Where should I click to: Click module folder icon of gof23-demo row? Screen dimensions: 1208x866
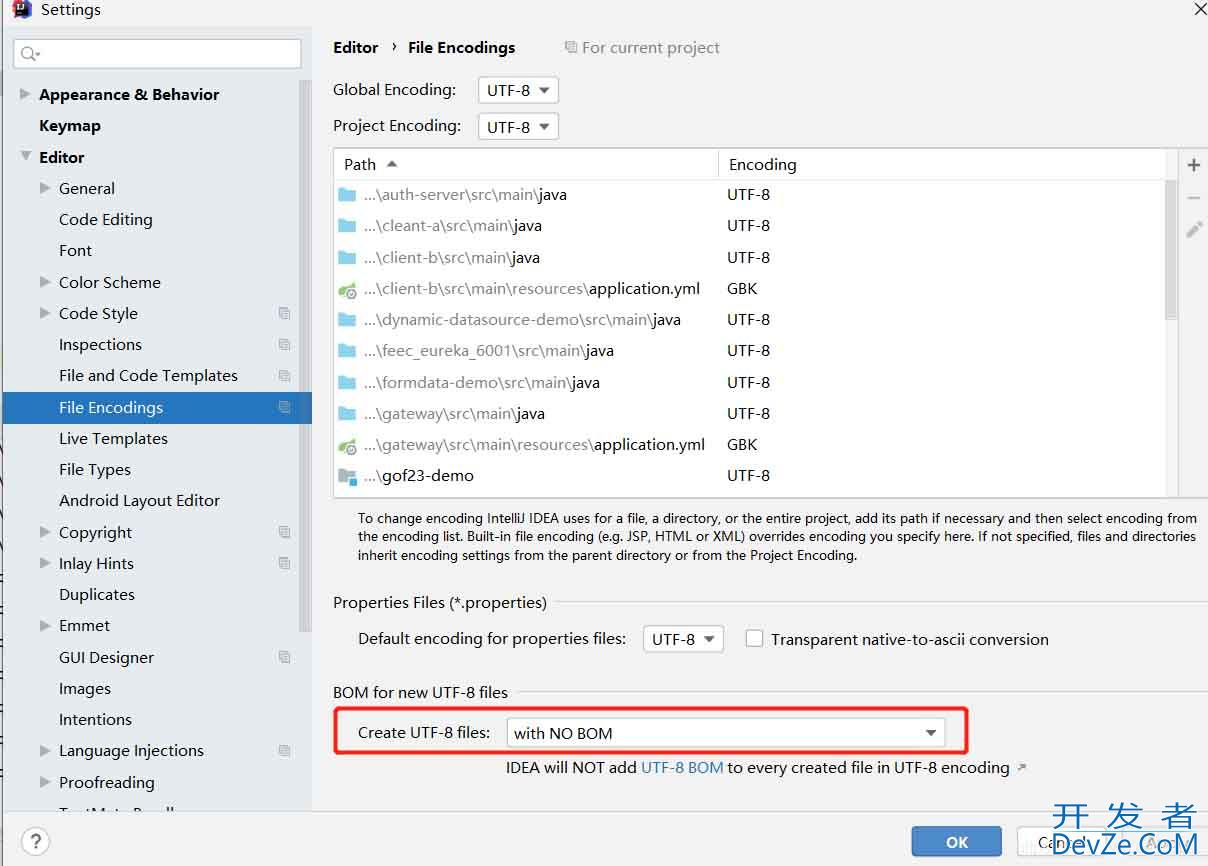click(347, 476)
